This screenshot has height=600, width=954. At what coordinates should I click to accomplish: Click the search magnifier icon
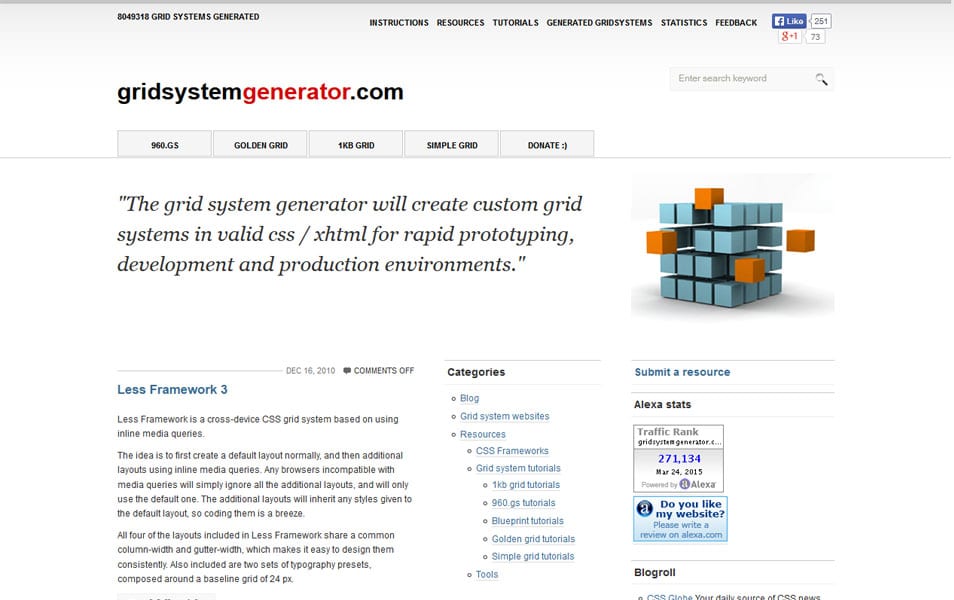coord(821,79)
